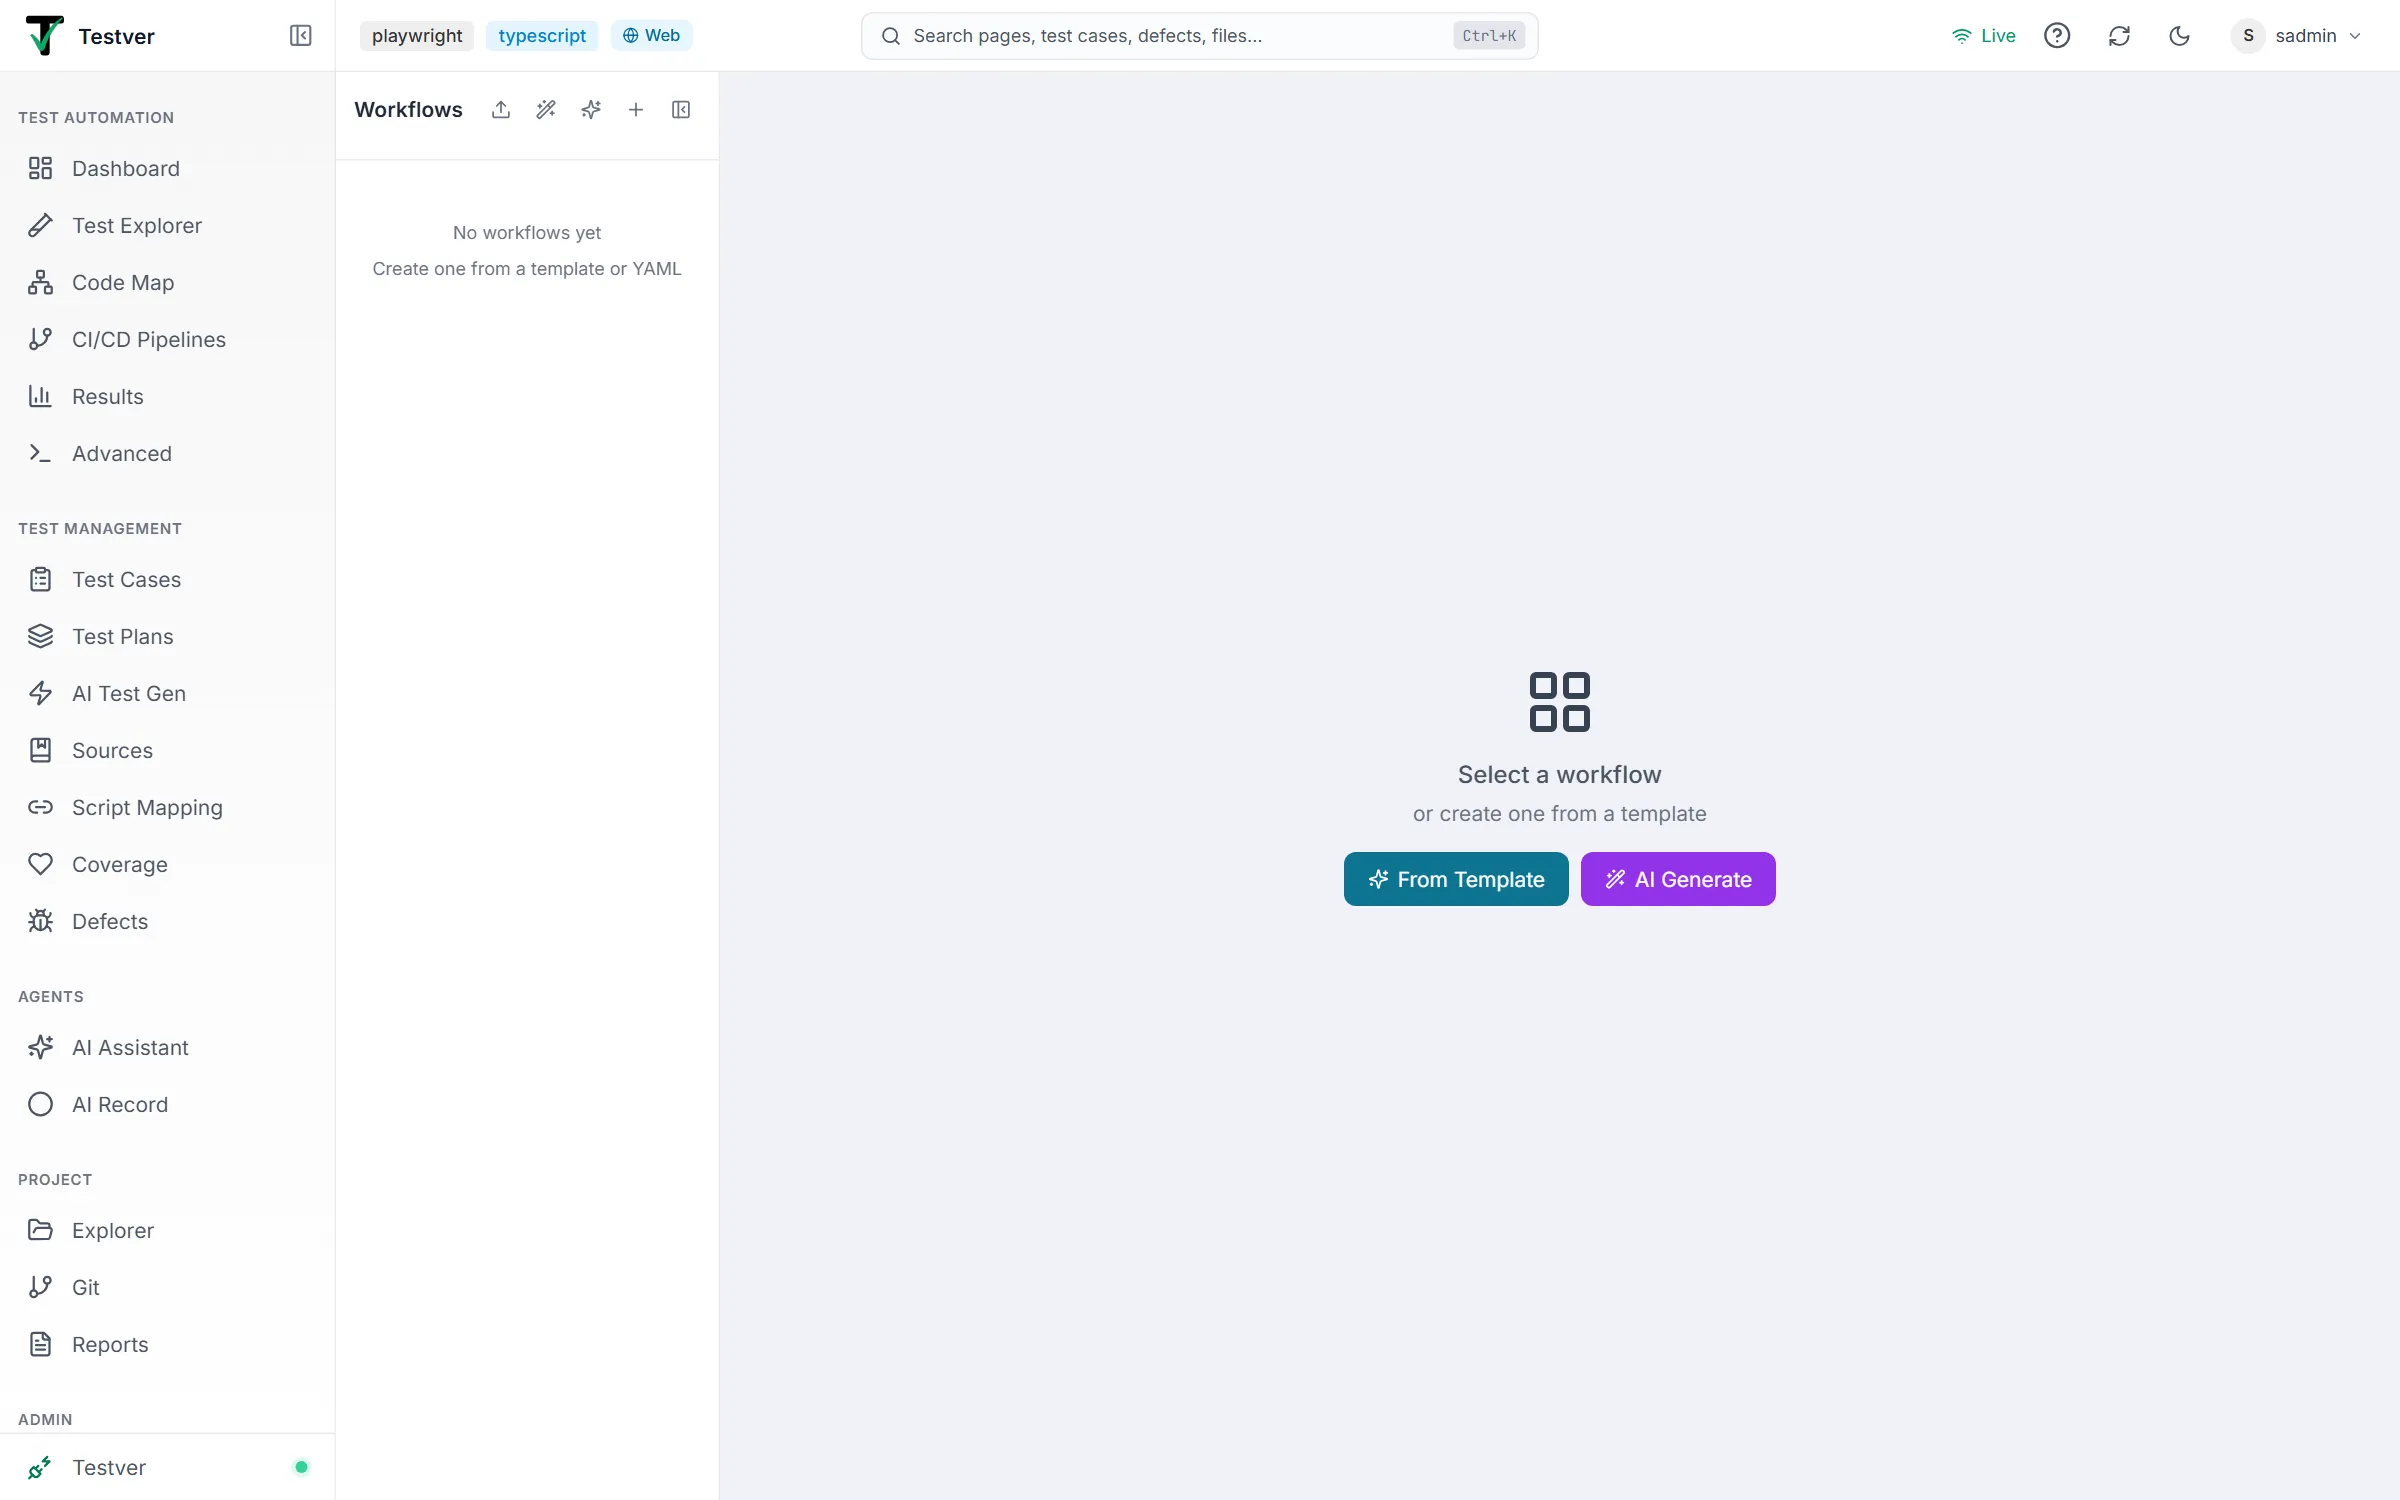Click the S user avatar
Viewport: 2400px width, 1500px height.
tap(2248, 36)
